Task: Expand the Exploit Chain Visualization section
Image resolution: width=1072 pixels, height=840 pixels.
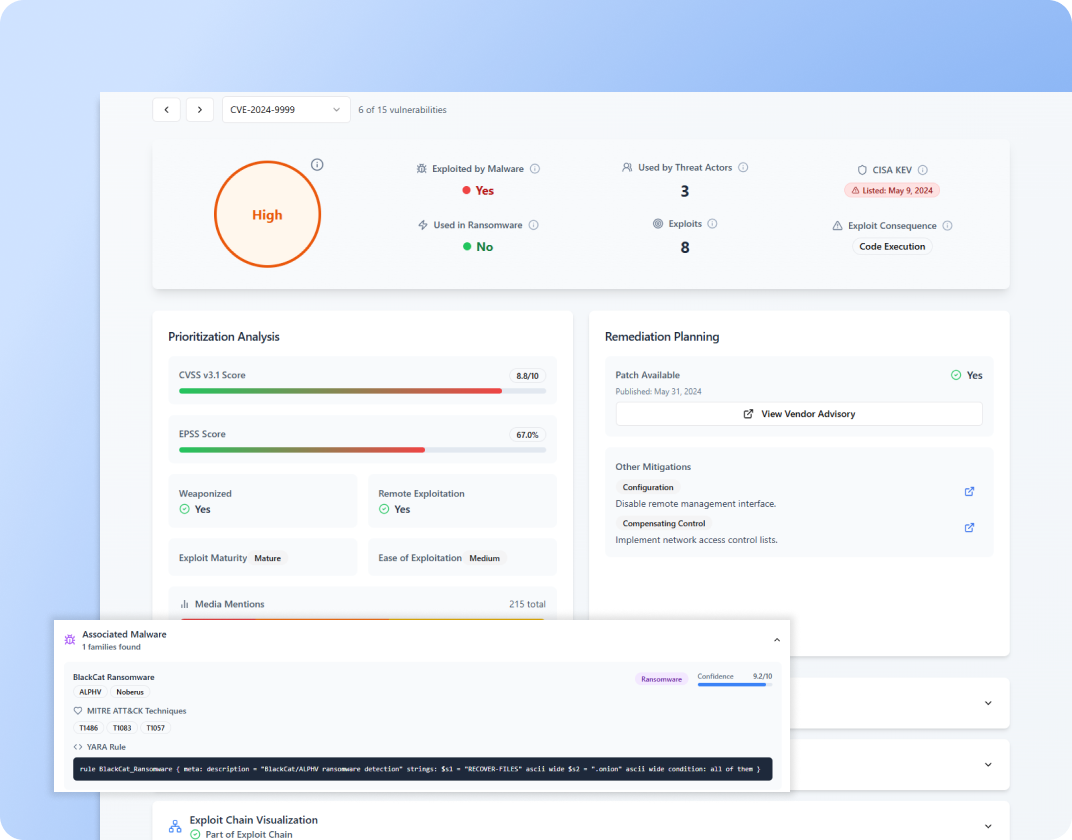Action: click(988, 826)
